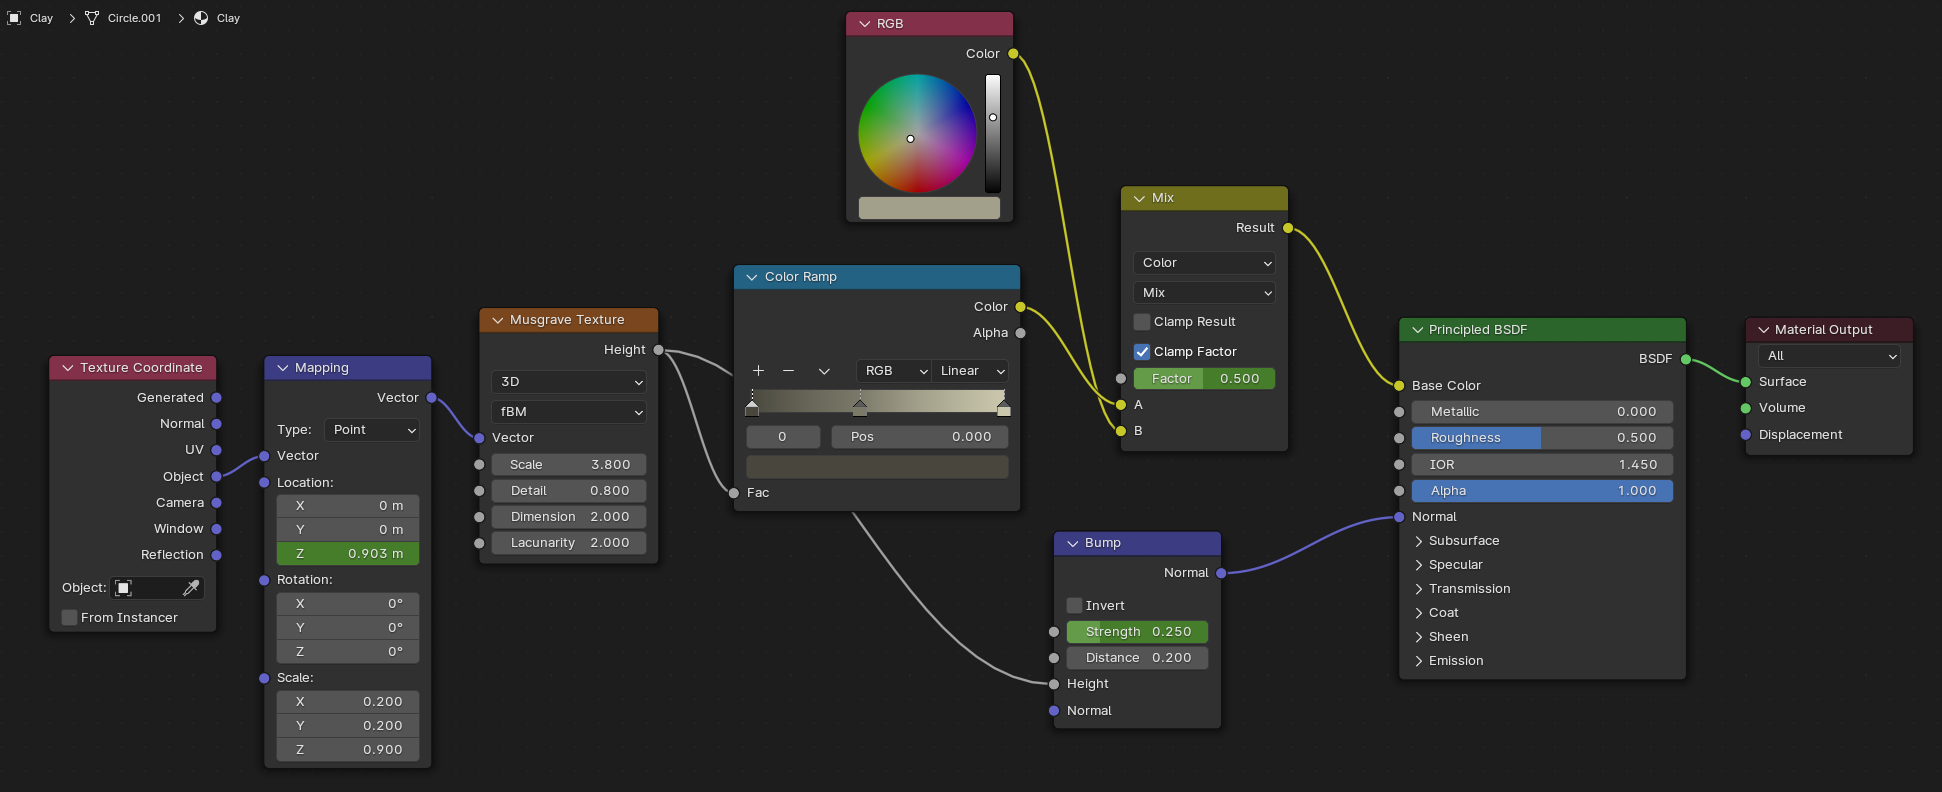Click the Color Ramp stop color swatch
1942x792 pixels.
(x=878, y=467)
